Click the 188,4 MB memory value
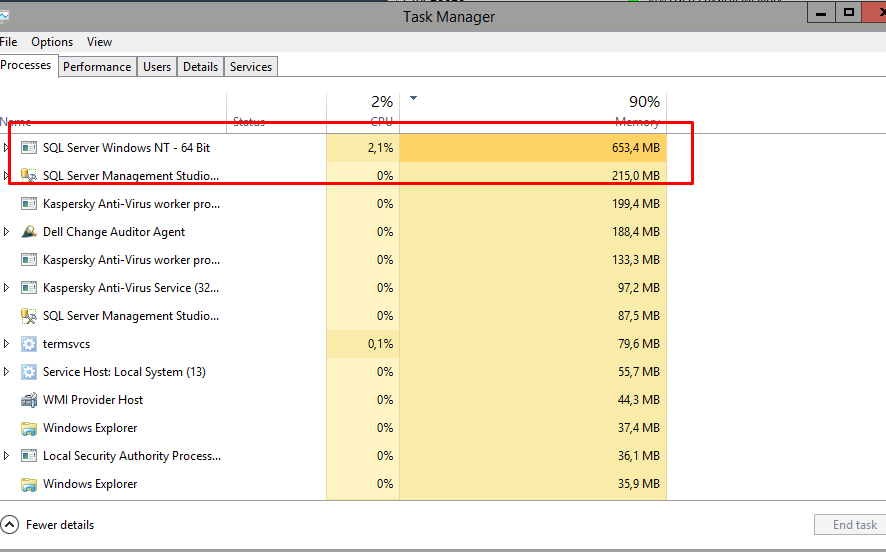886x552 pixels. pos(636,232)
